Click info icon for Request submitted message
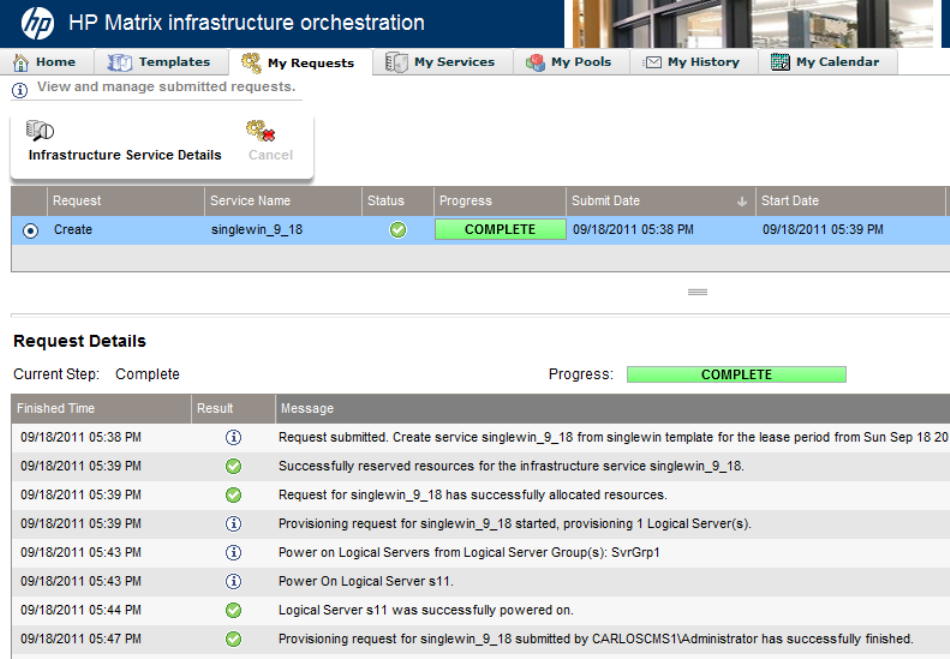This screenshot has height=659, width=950. [233, 437]
